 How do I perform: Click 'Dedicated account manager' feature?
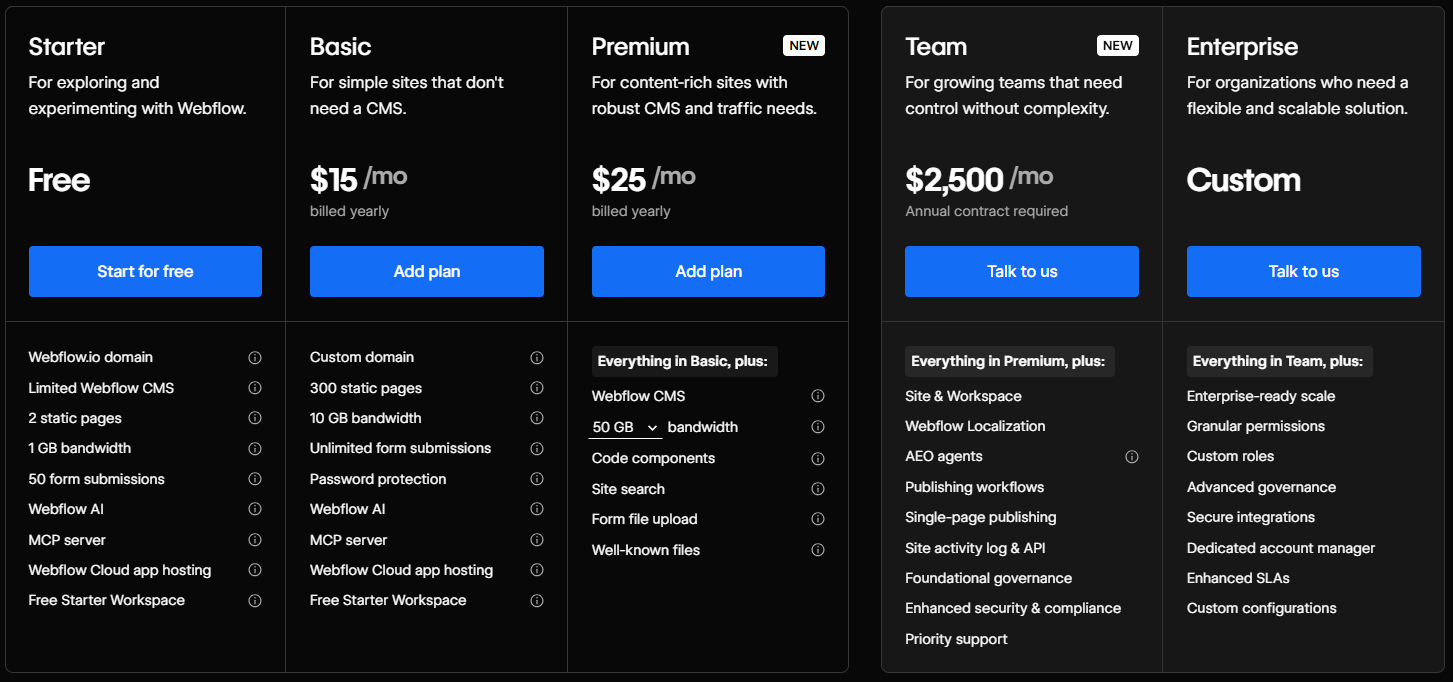pos(1281,548)
